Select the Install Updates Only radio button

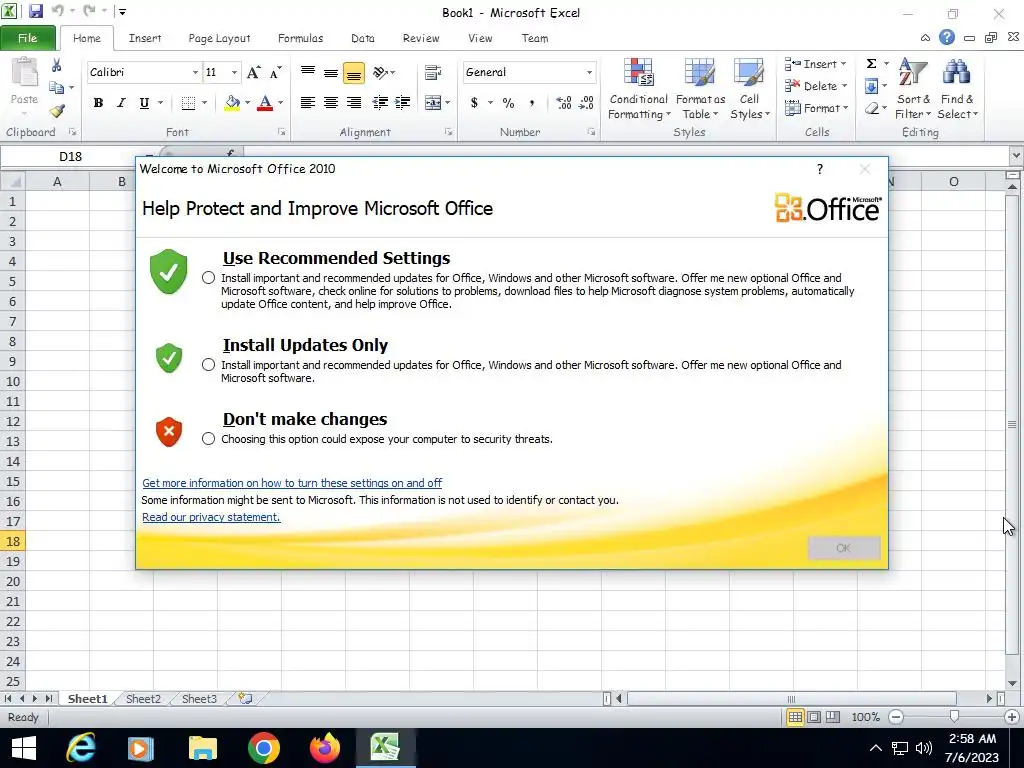[x=208, y=365]
